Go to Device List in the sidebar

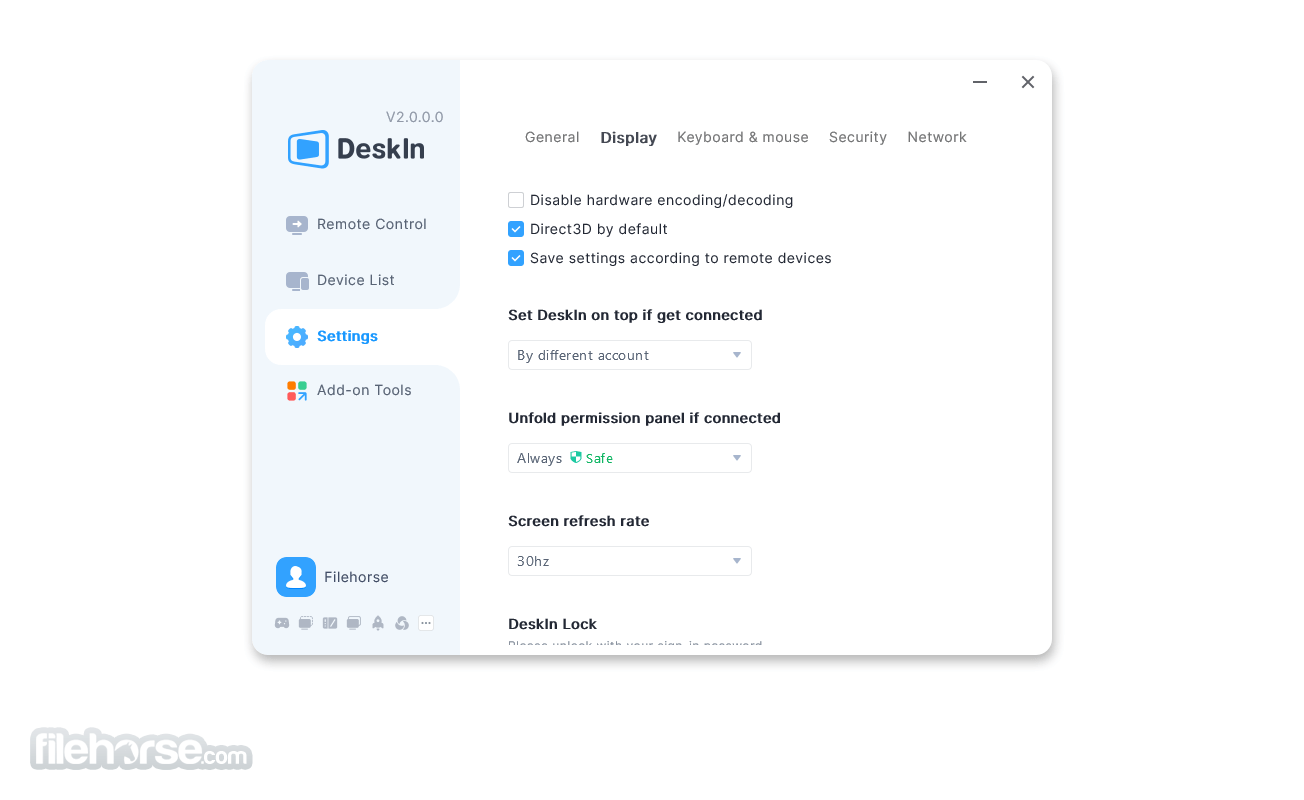(x=340, y=280)
